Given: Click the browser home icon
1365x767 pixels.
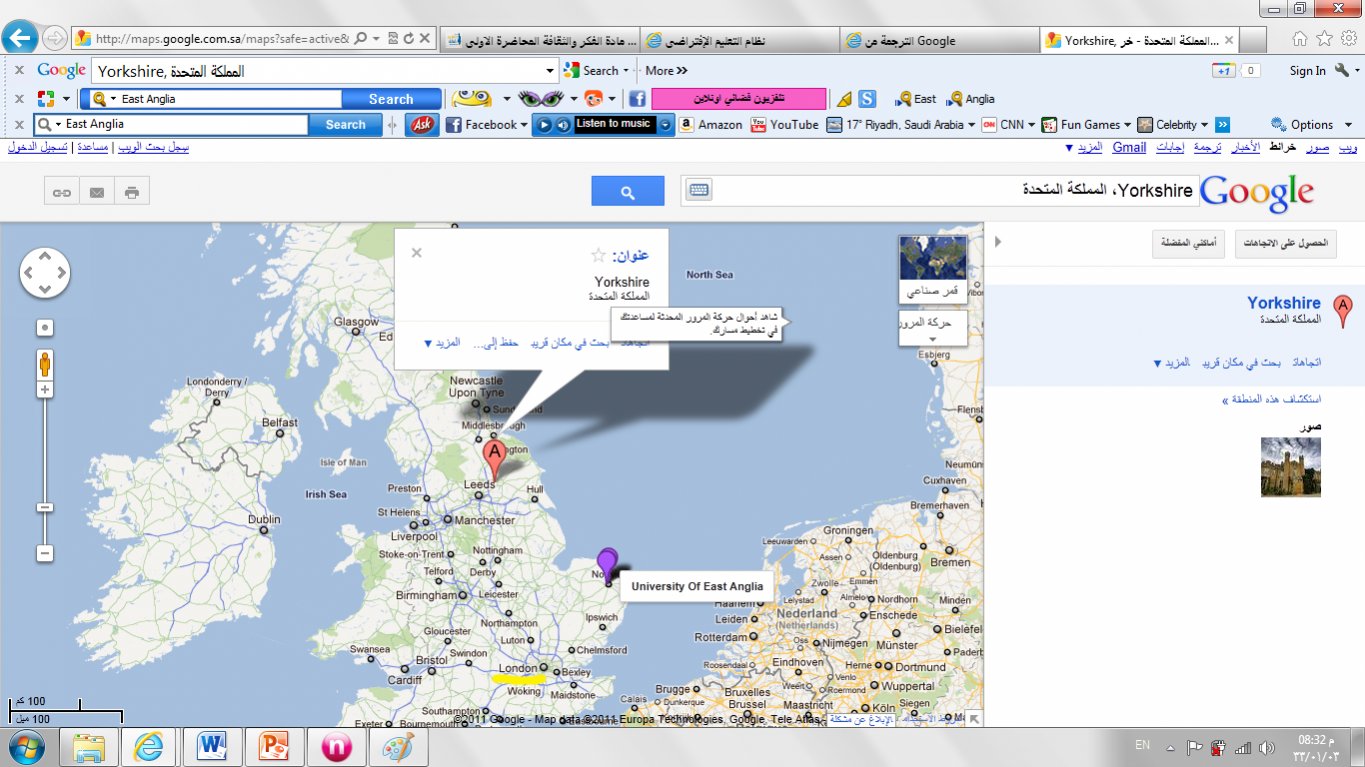Looking at the screenshot, I should click(x=1300, y=39).
